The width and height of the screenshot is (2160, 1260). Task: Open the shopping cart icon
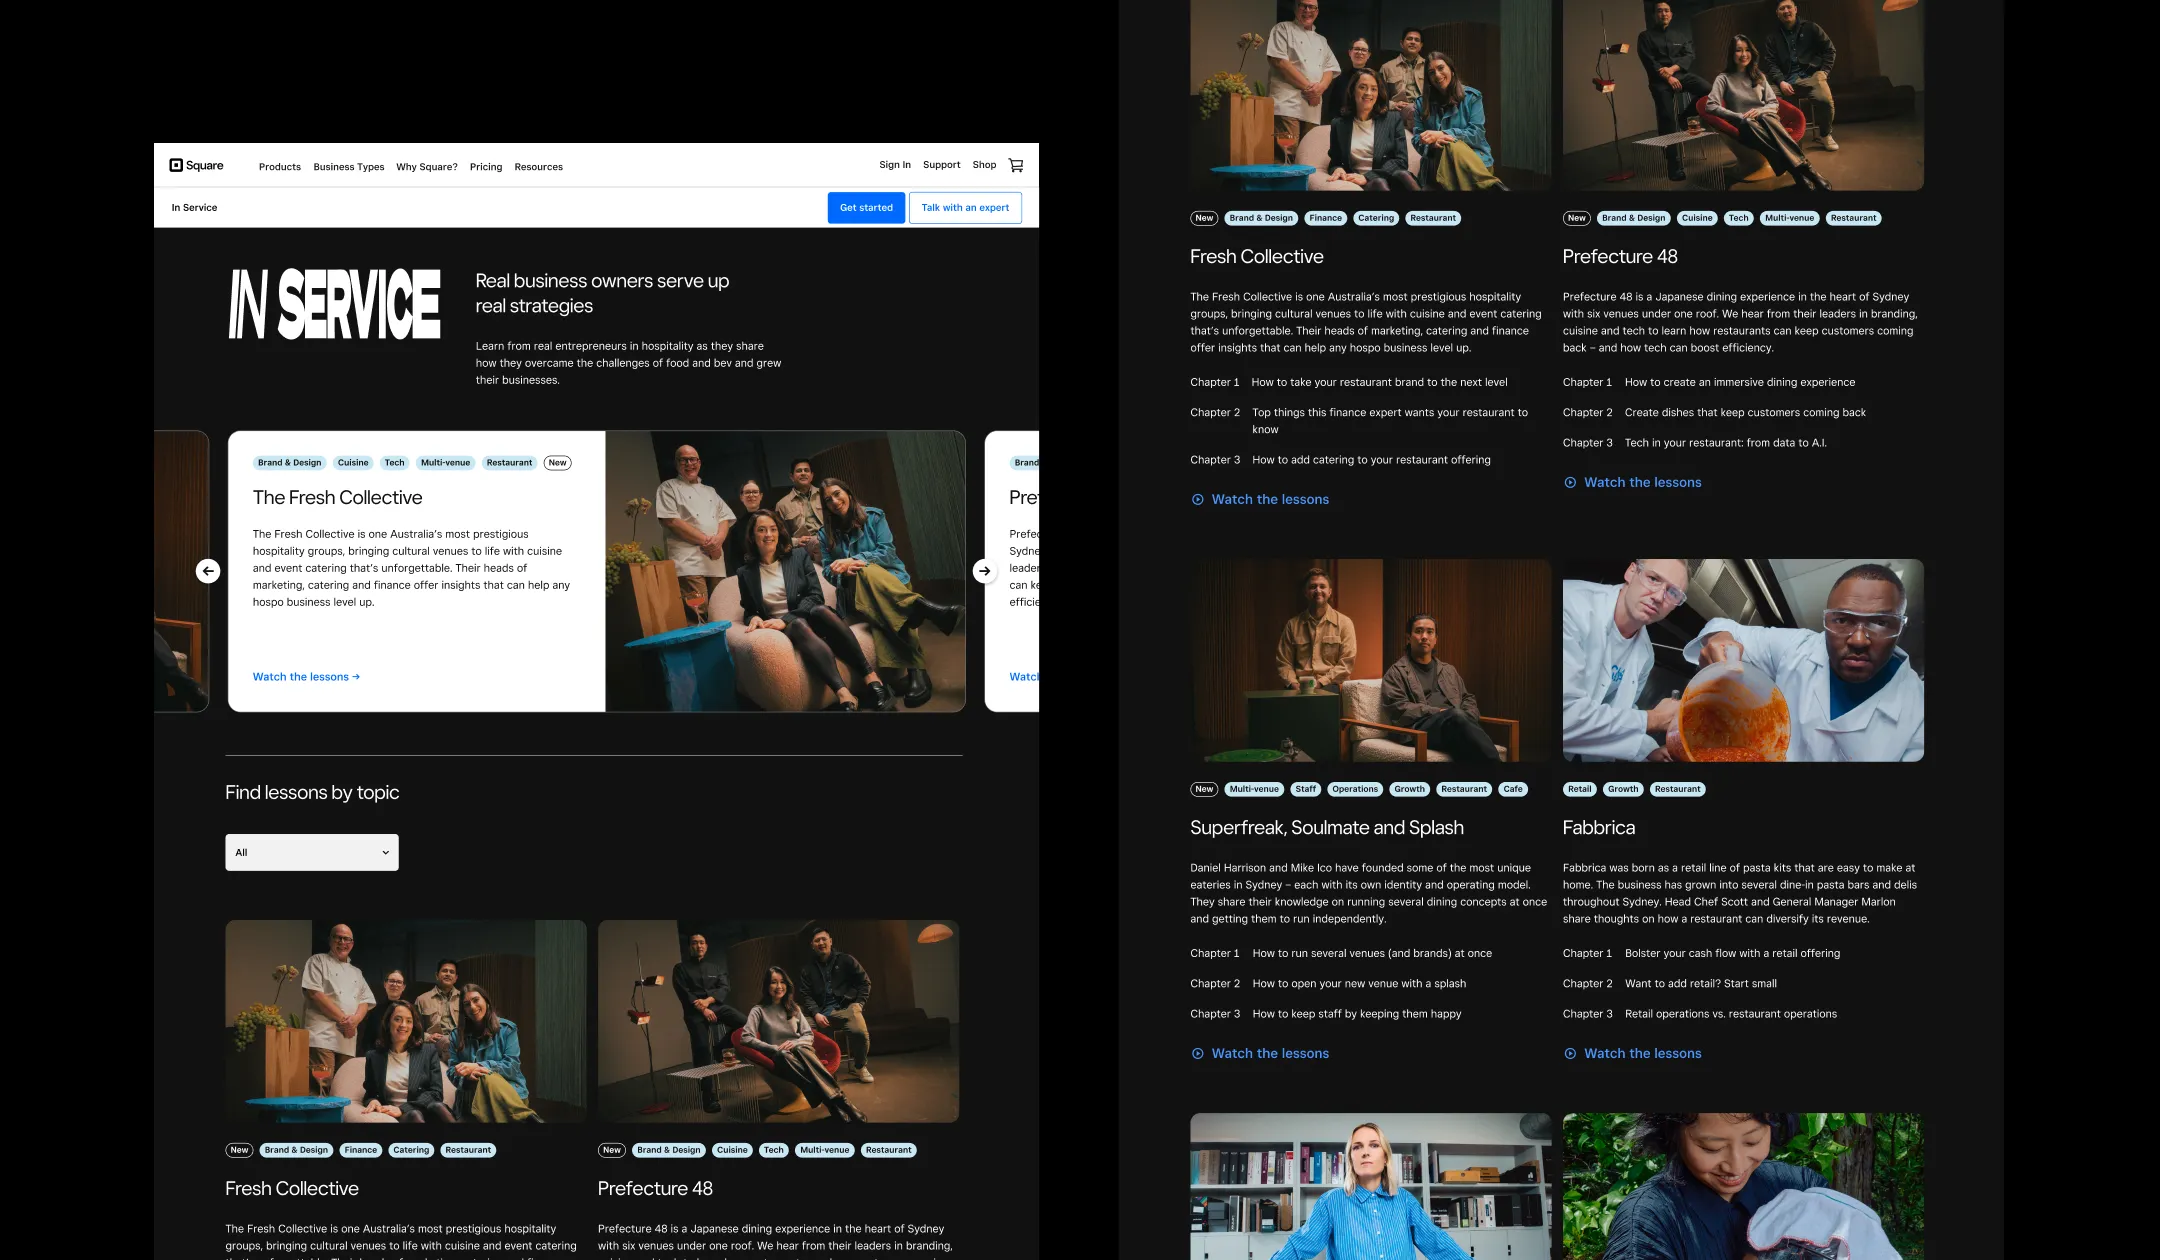1016,166
